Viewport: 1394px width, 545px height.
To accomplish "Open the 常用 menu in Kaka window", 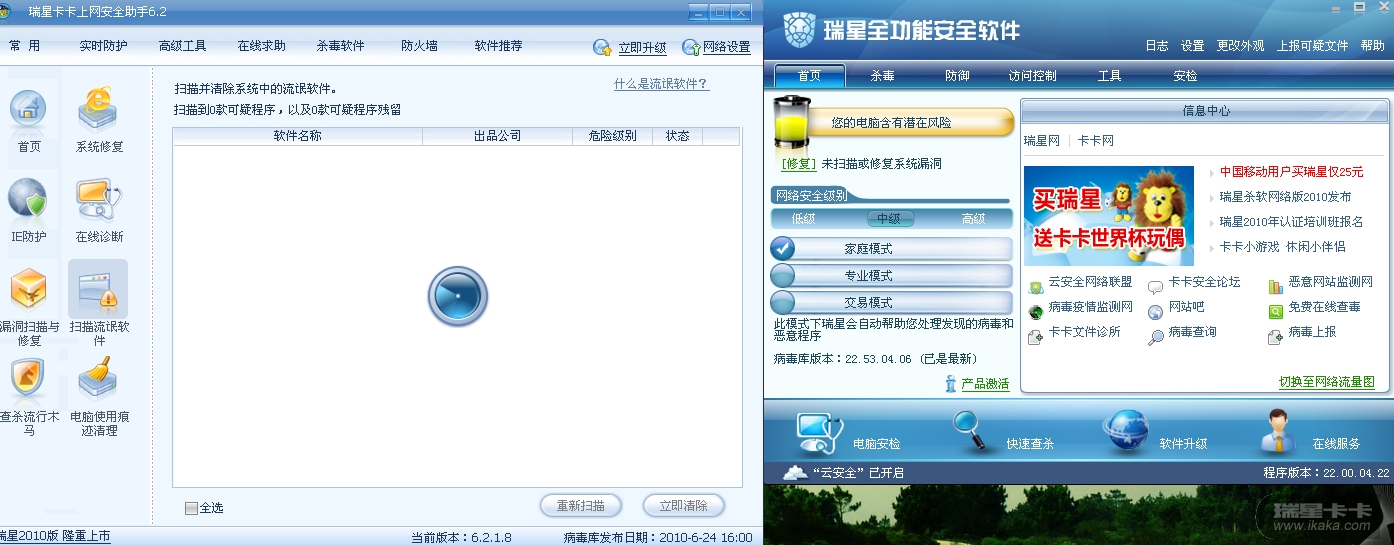I will (25, 46).
